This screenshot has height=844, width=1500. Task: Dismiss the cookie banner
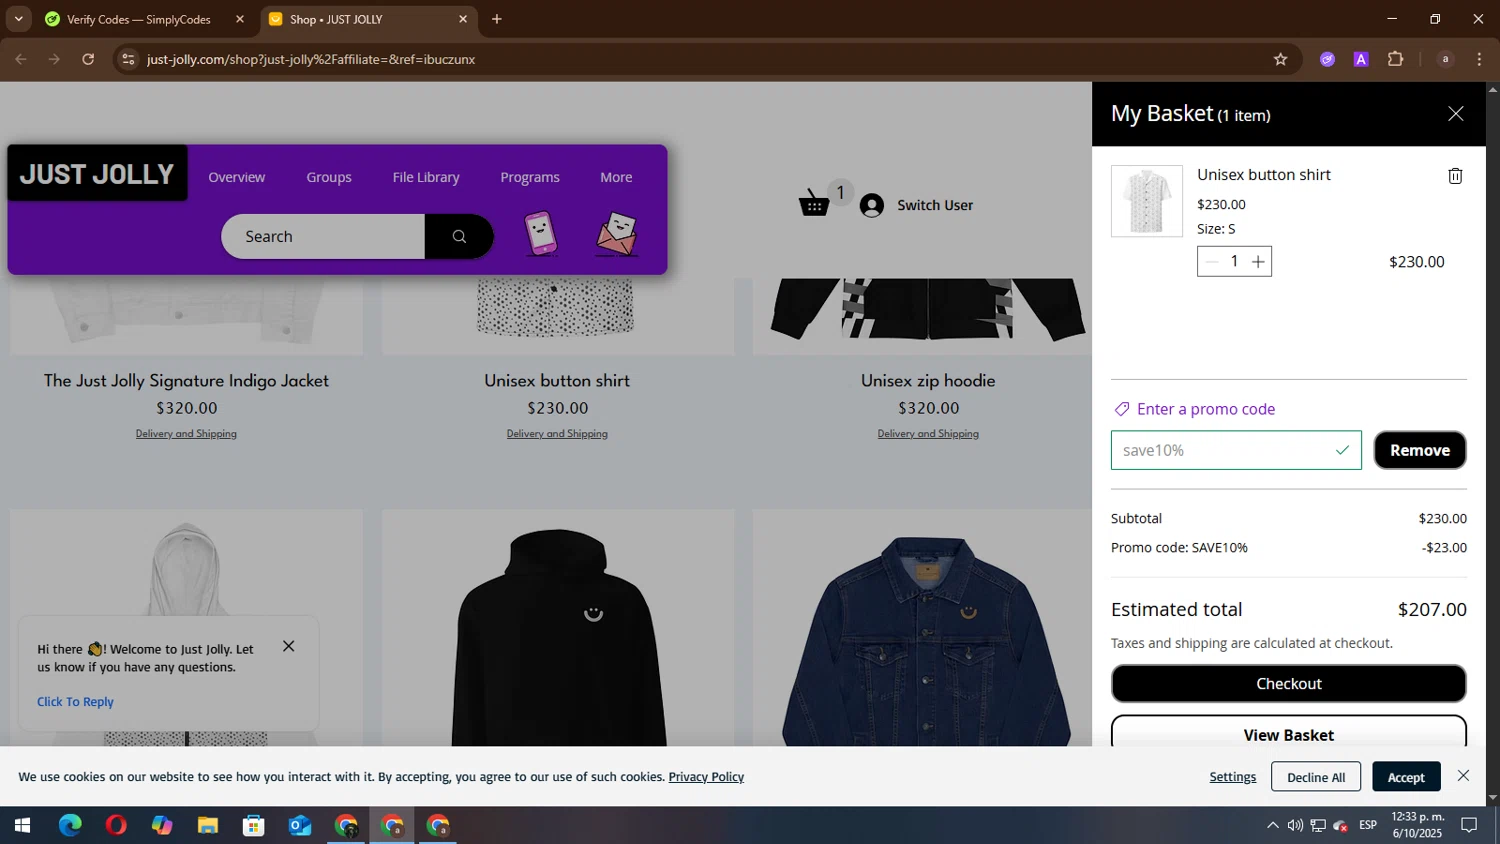1464,776
